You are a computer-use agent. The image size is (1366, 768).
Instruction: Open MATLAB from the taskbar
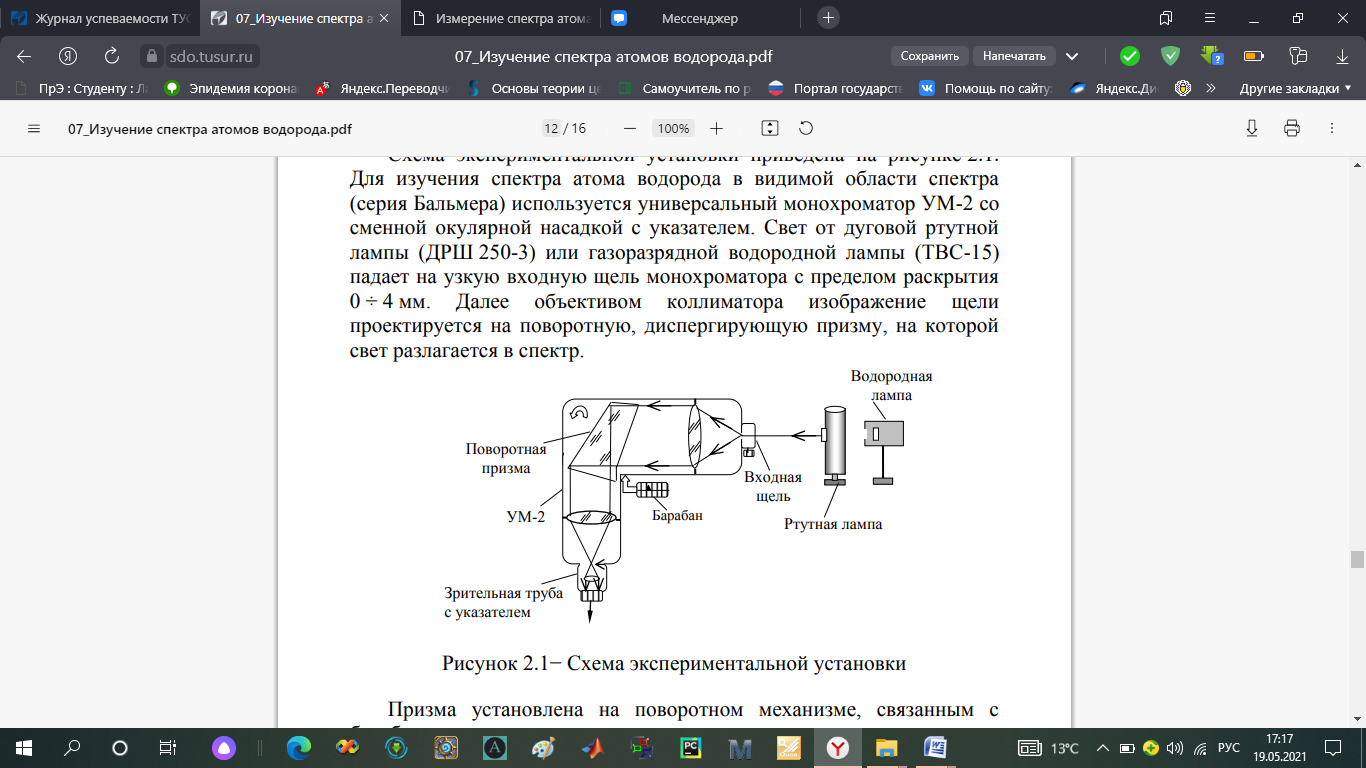(594, 748)
